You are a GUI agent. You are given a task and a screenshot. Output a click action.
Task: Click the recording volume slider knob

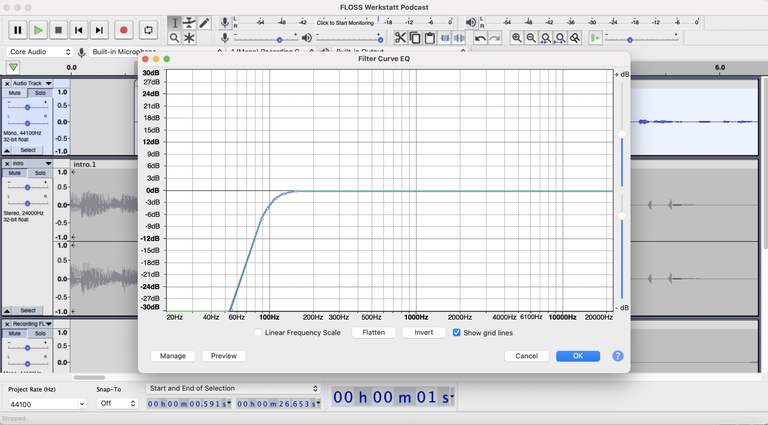279,40
